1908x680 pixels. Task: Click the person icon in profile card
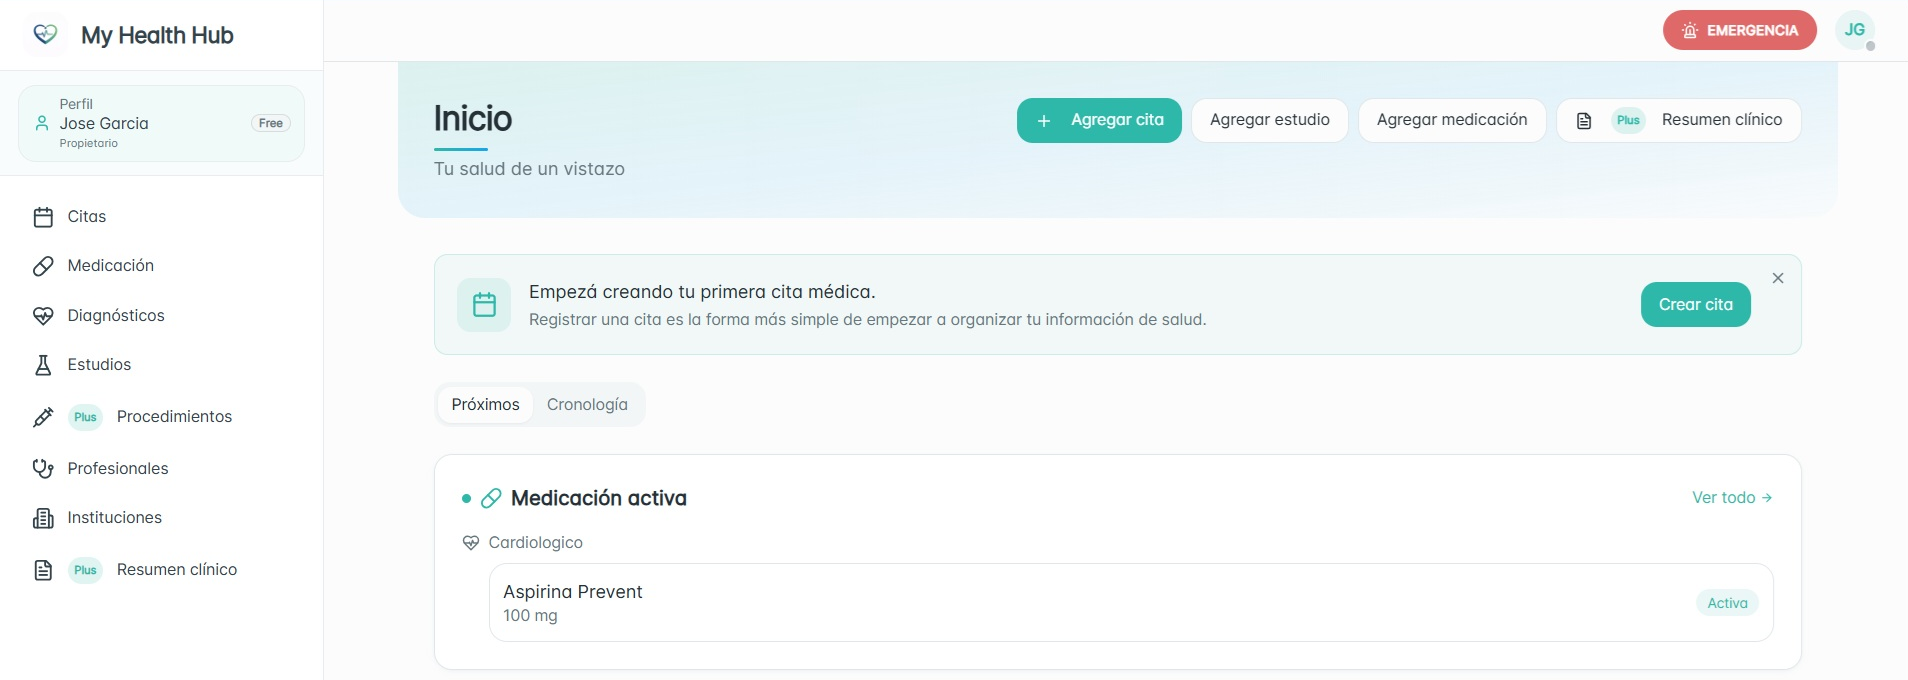point(42,123)
